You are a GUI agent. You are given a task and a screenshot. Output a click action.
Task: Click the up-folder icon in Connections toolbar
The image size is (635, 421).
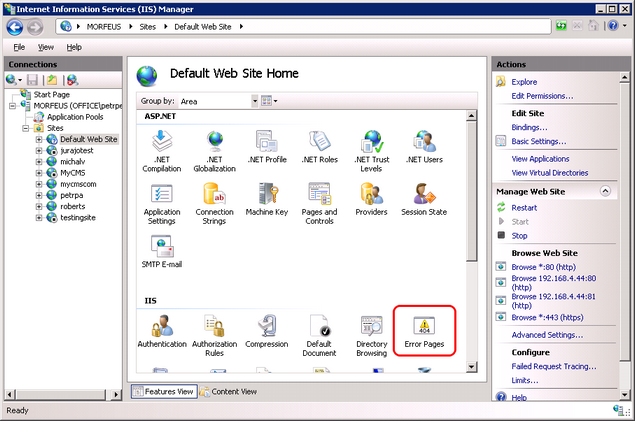(x=52, y=80)
